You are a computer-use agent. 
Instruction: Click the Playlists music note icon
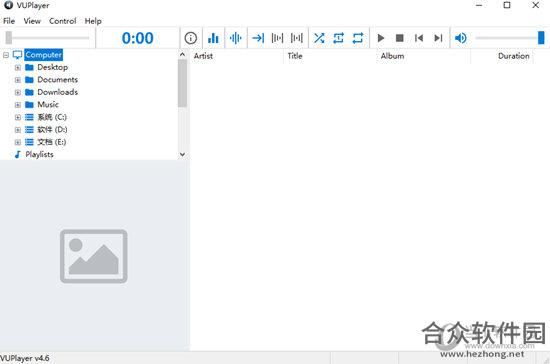(18, 154)
